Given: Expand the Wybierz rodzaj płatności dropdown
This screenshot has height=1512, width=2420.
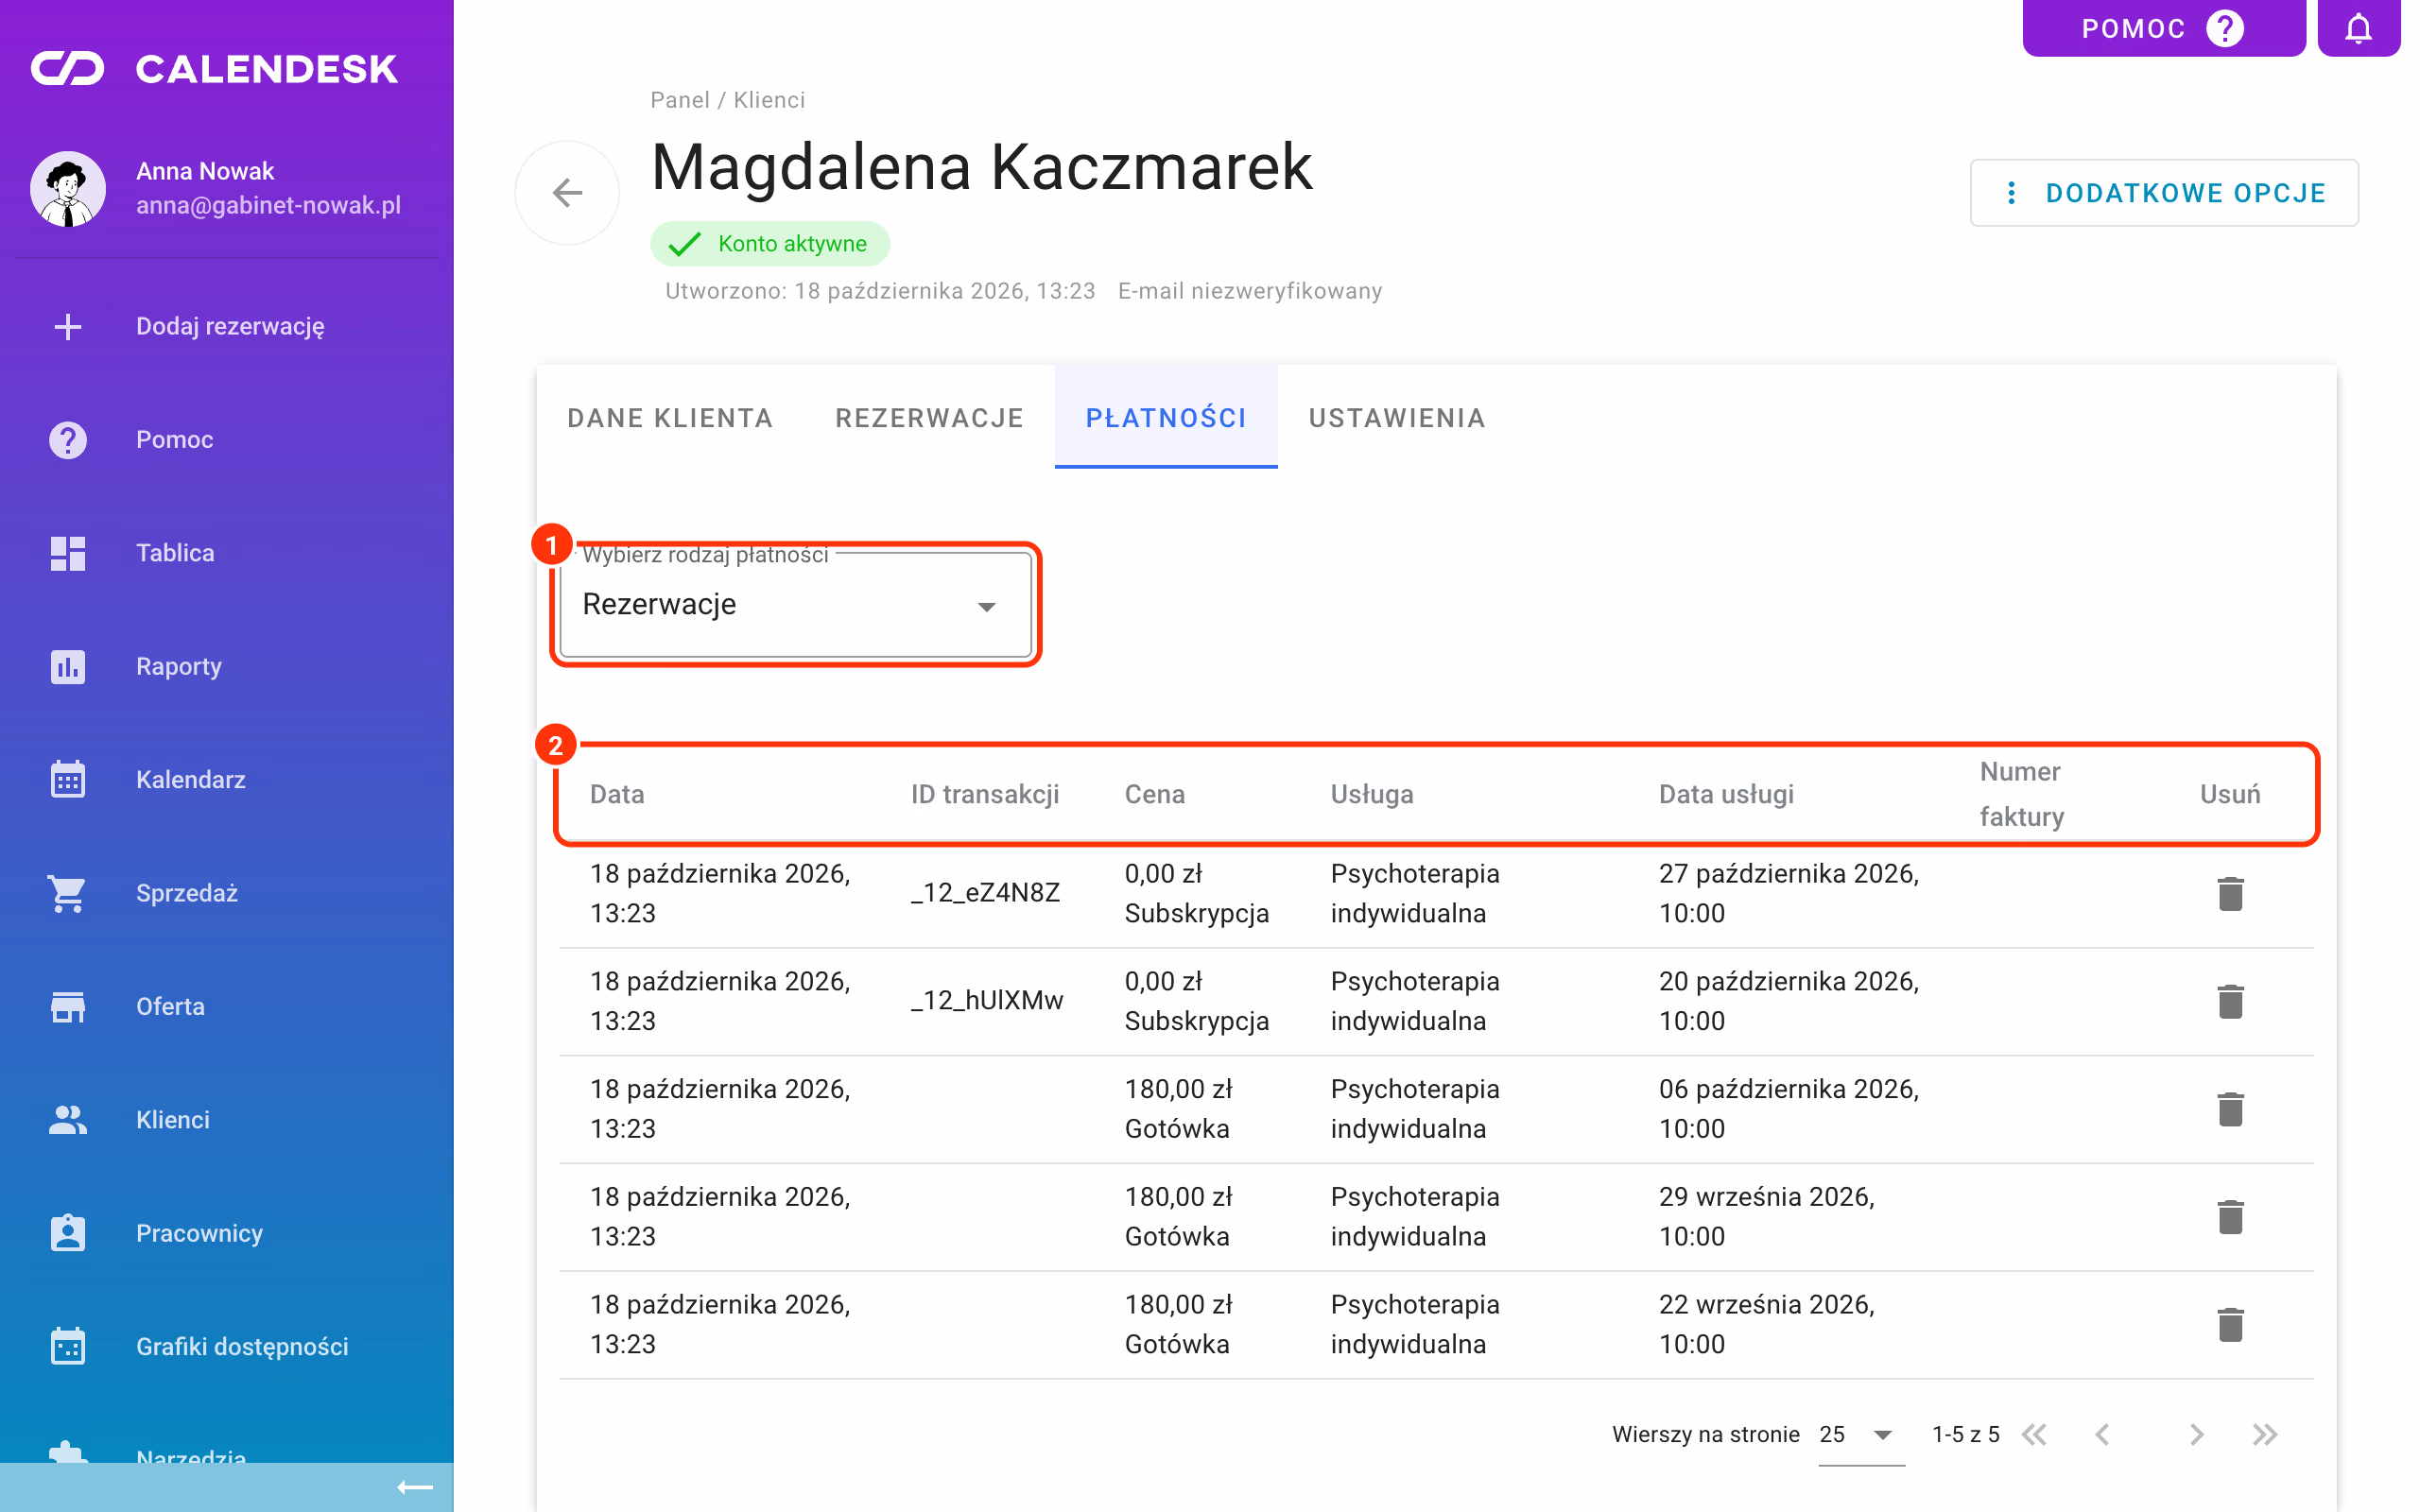Looking at the screenshot, I should [x=795, y=605].
